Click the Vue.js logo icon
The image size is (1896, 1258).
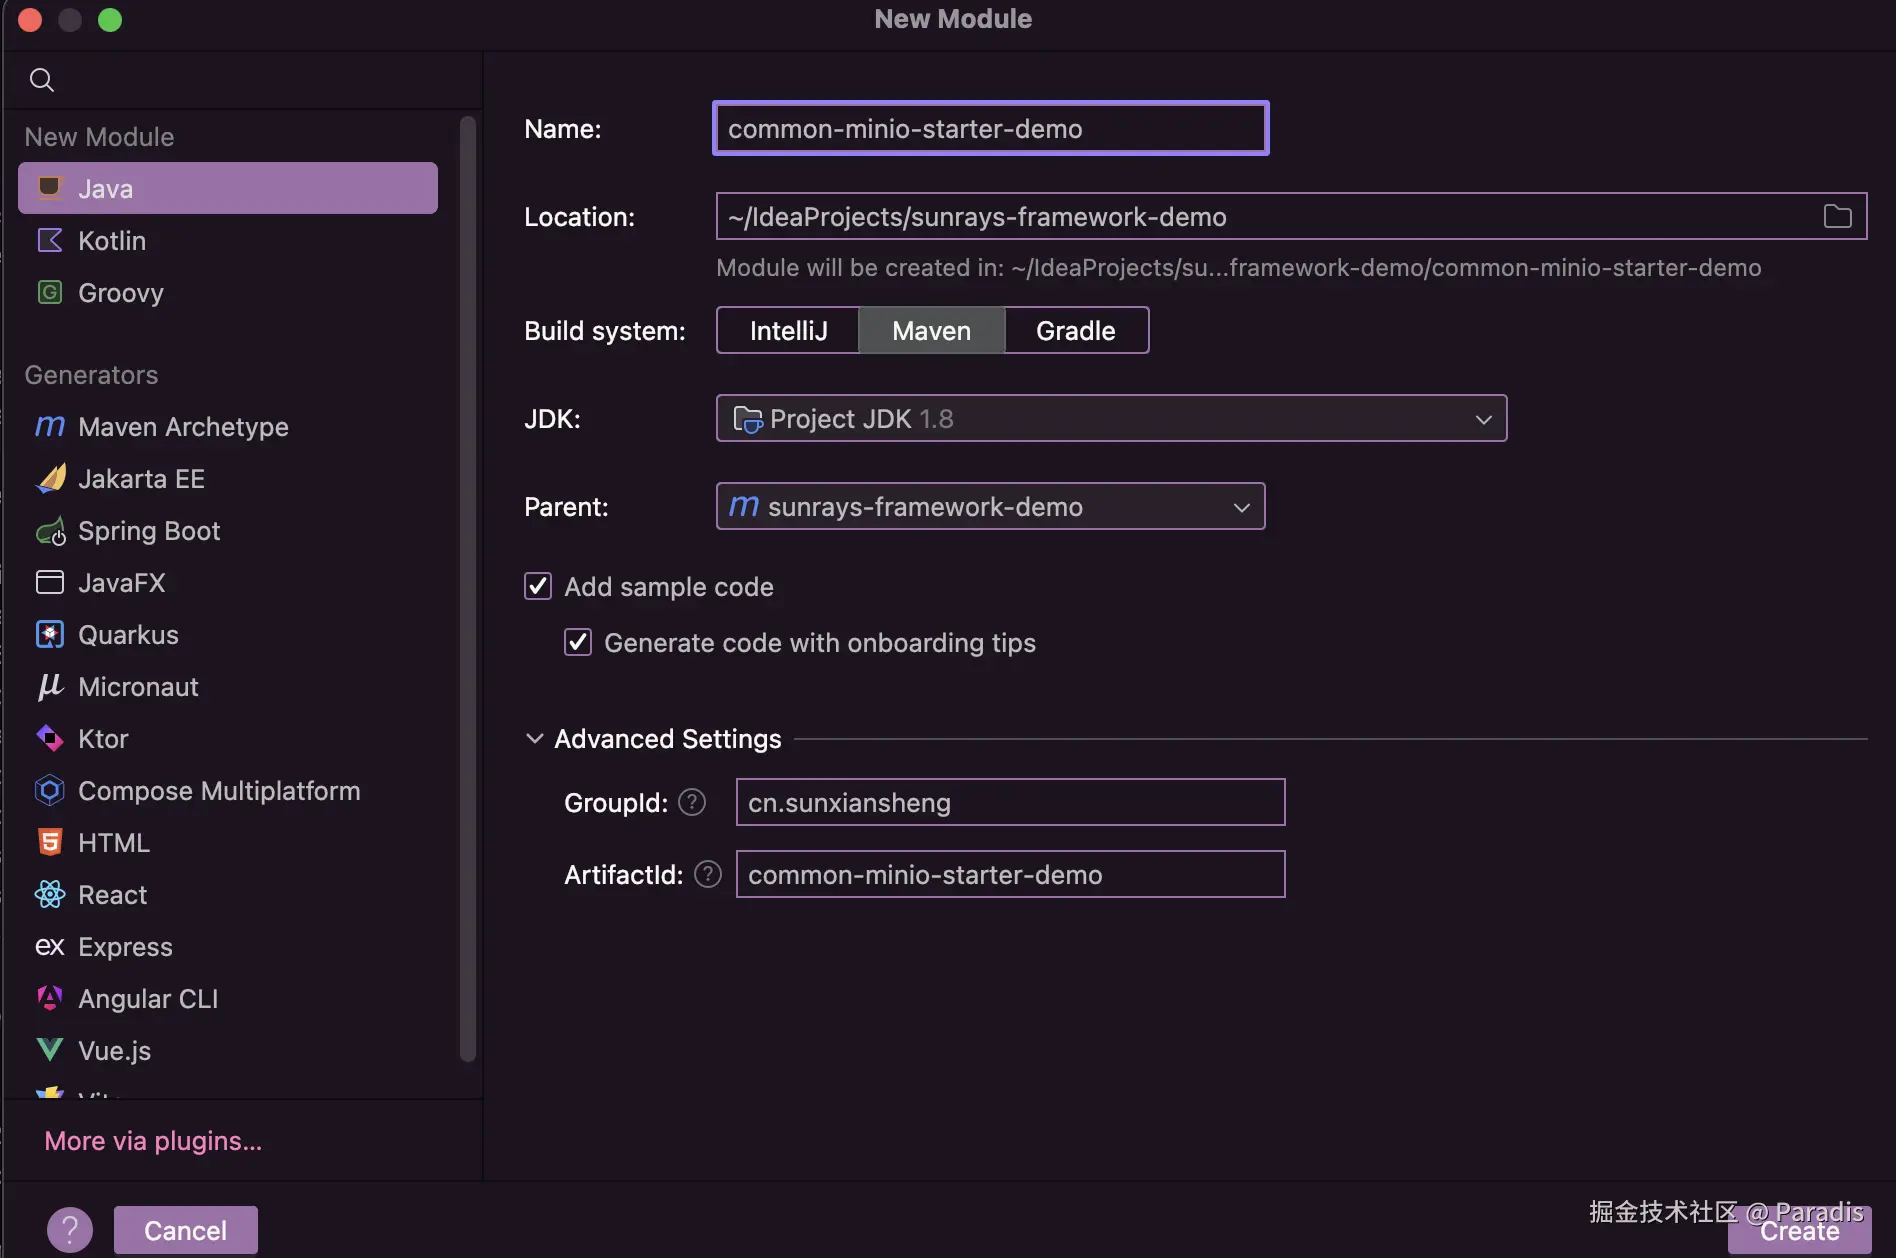click(x=50, y=1050)
